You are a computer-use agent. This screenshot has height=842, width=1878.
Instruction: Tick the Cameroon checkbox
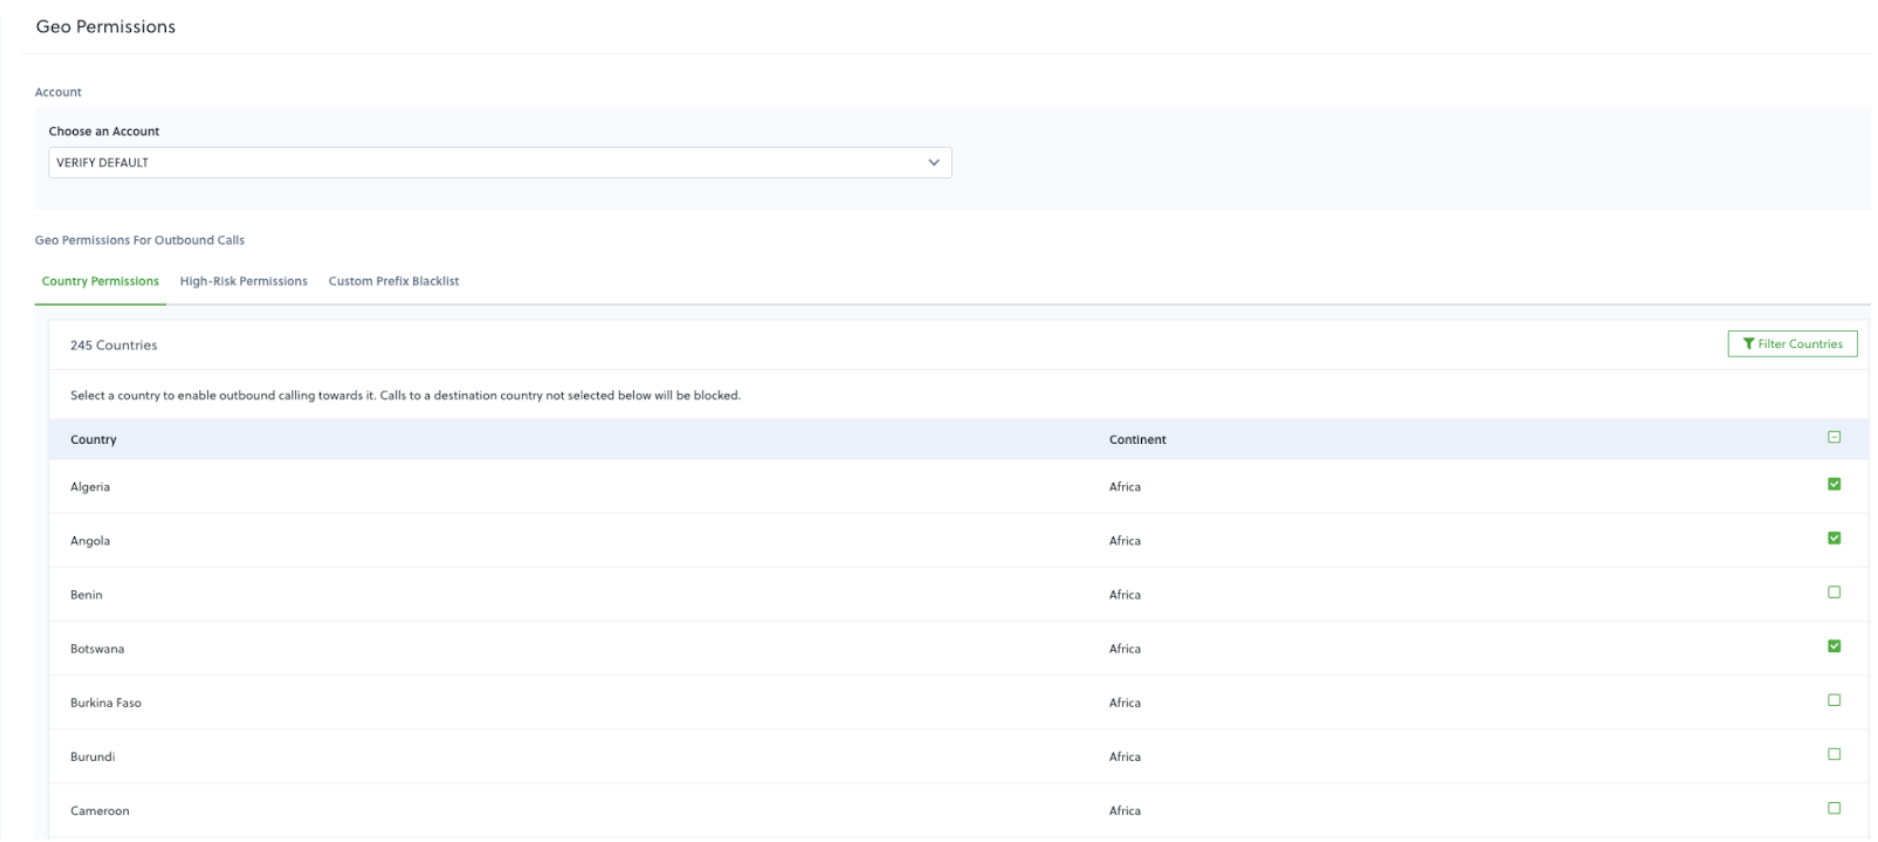tap(1833, 808)
